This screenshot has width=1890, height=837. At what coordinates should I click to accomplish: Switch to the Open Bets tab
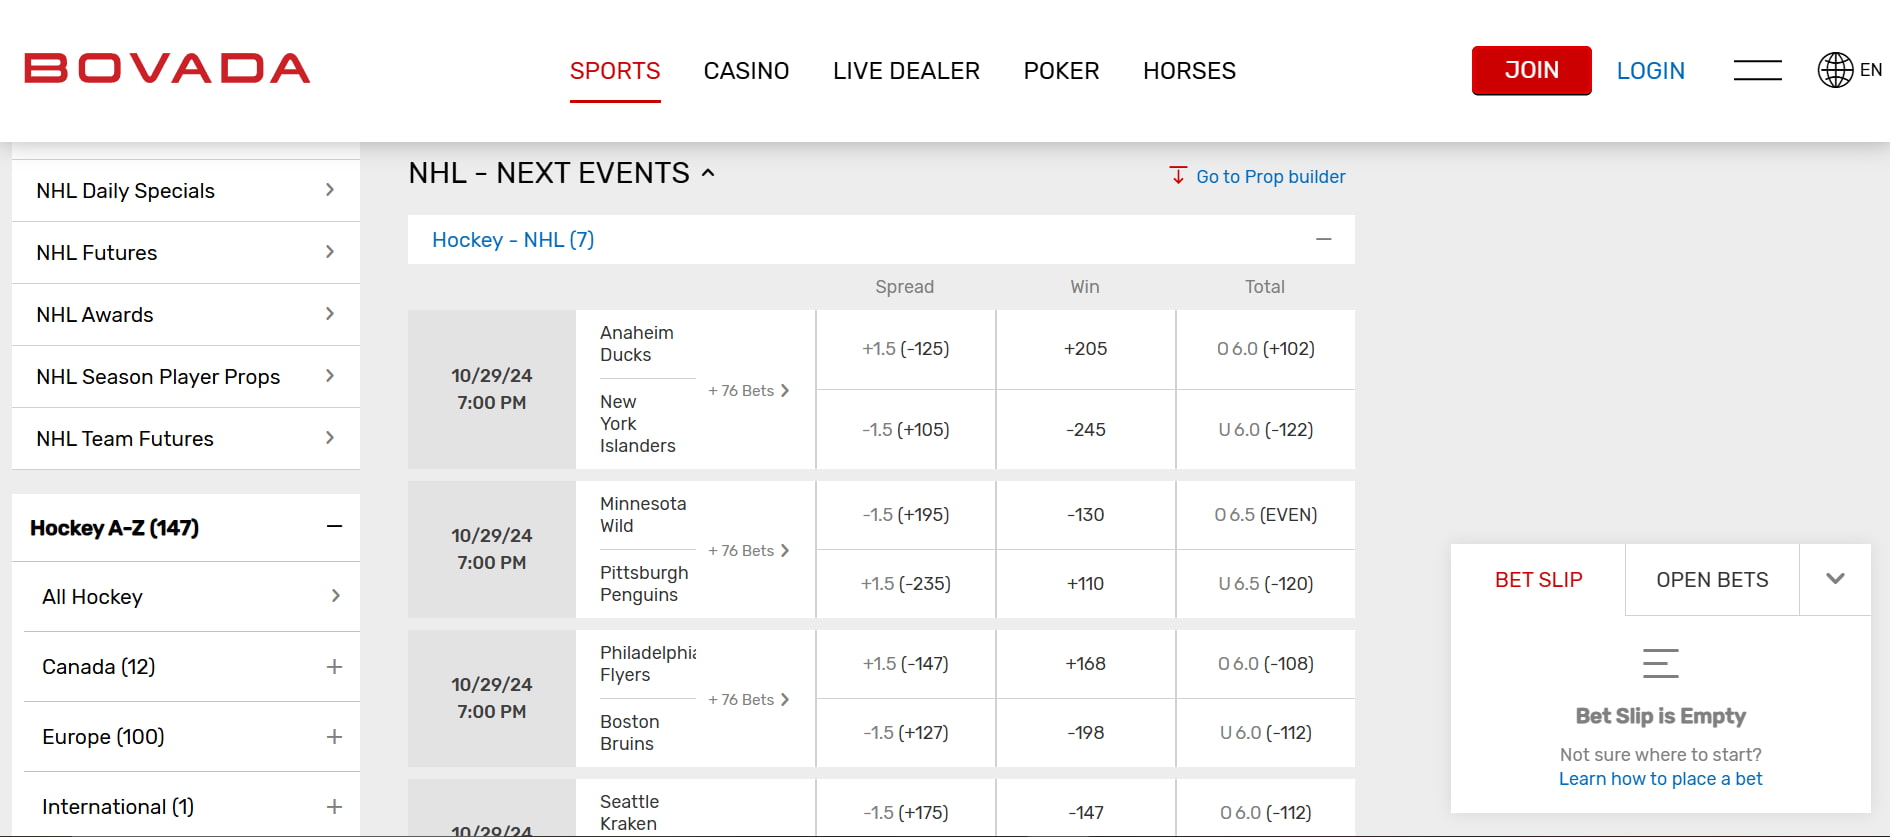click(1712, 580)
